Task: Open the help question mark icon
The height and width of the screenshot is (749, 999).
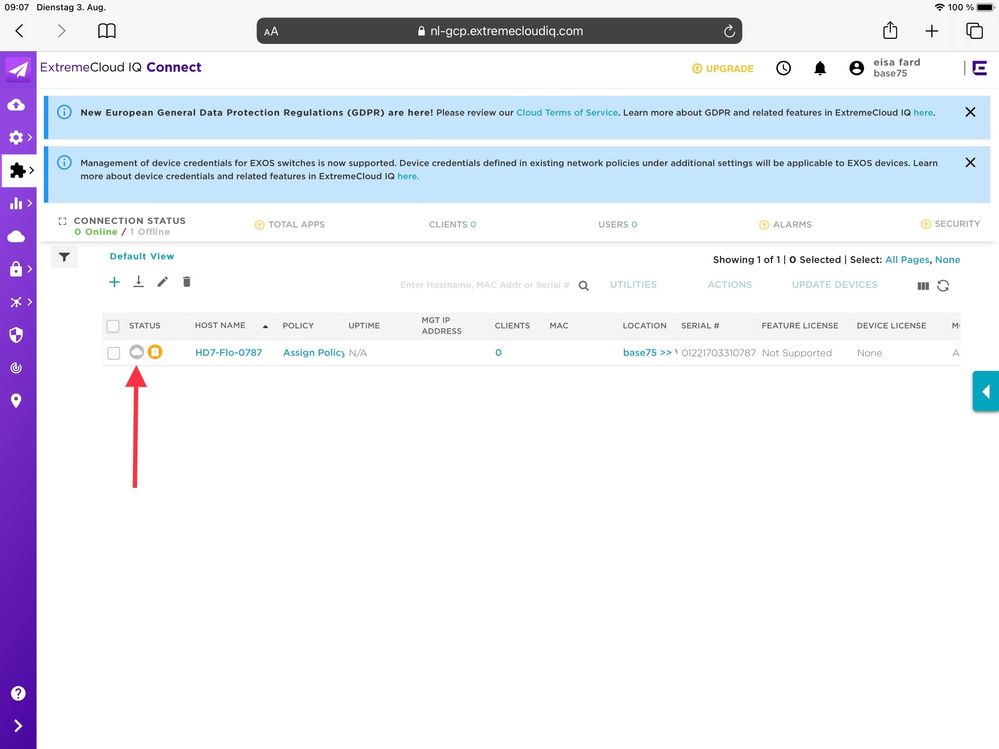Action: [18, 693]
